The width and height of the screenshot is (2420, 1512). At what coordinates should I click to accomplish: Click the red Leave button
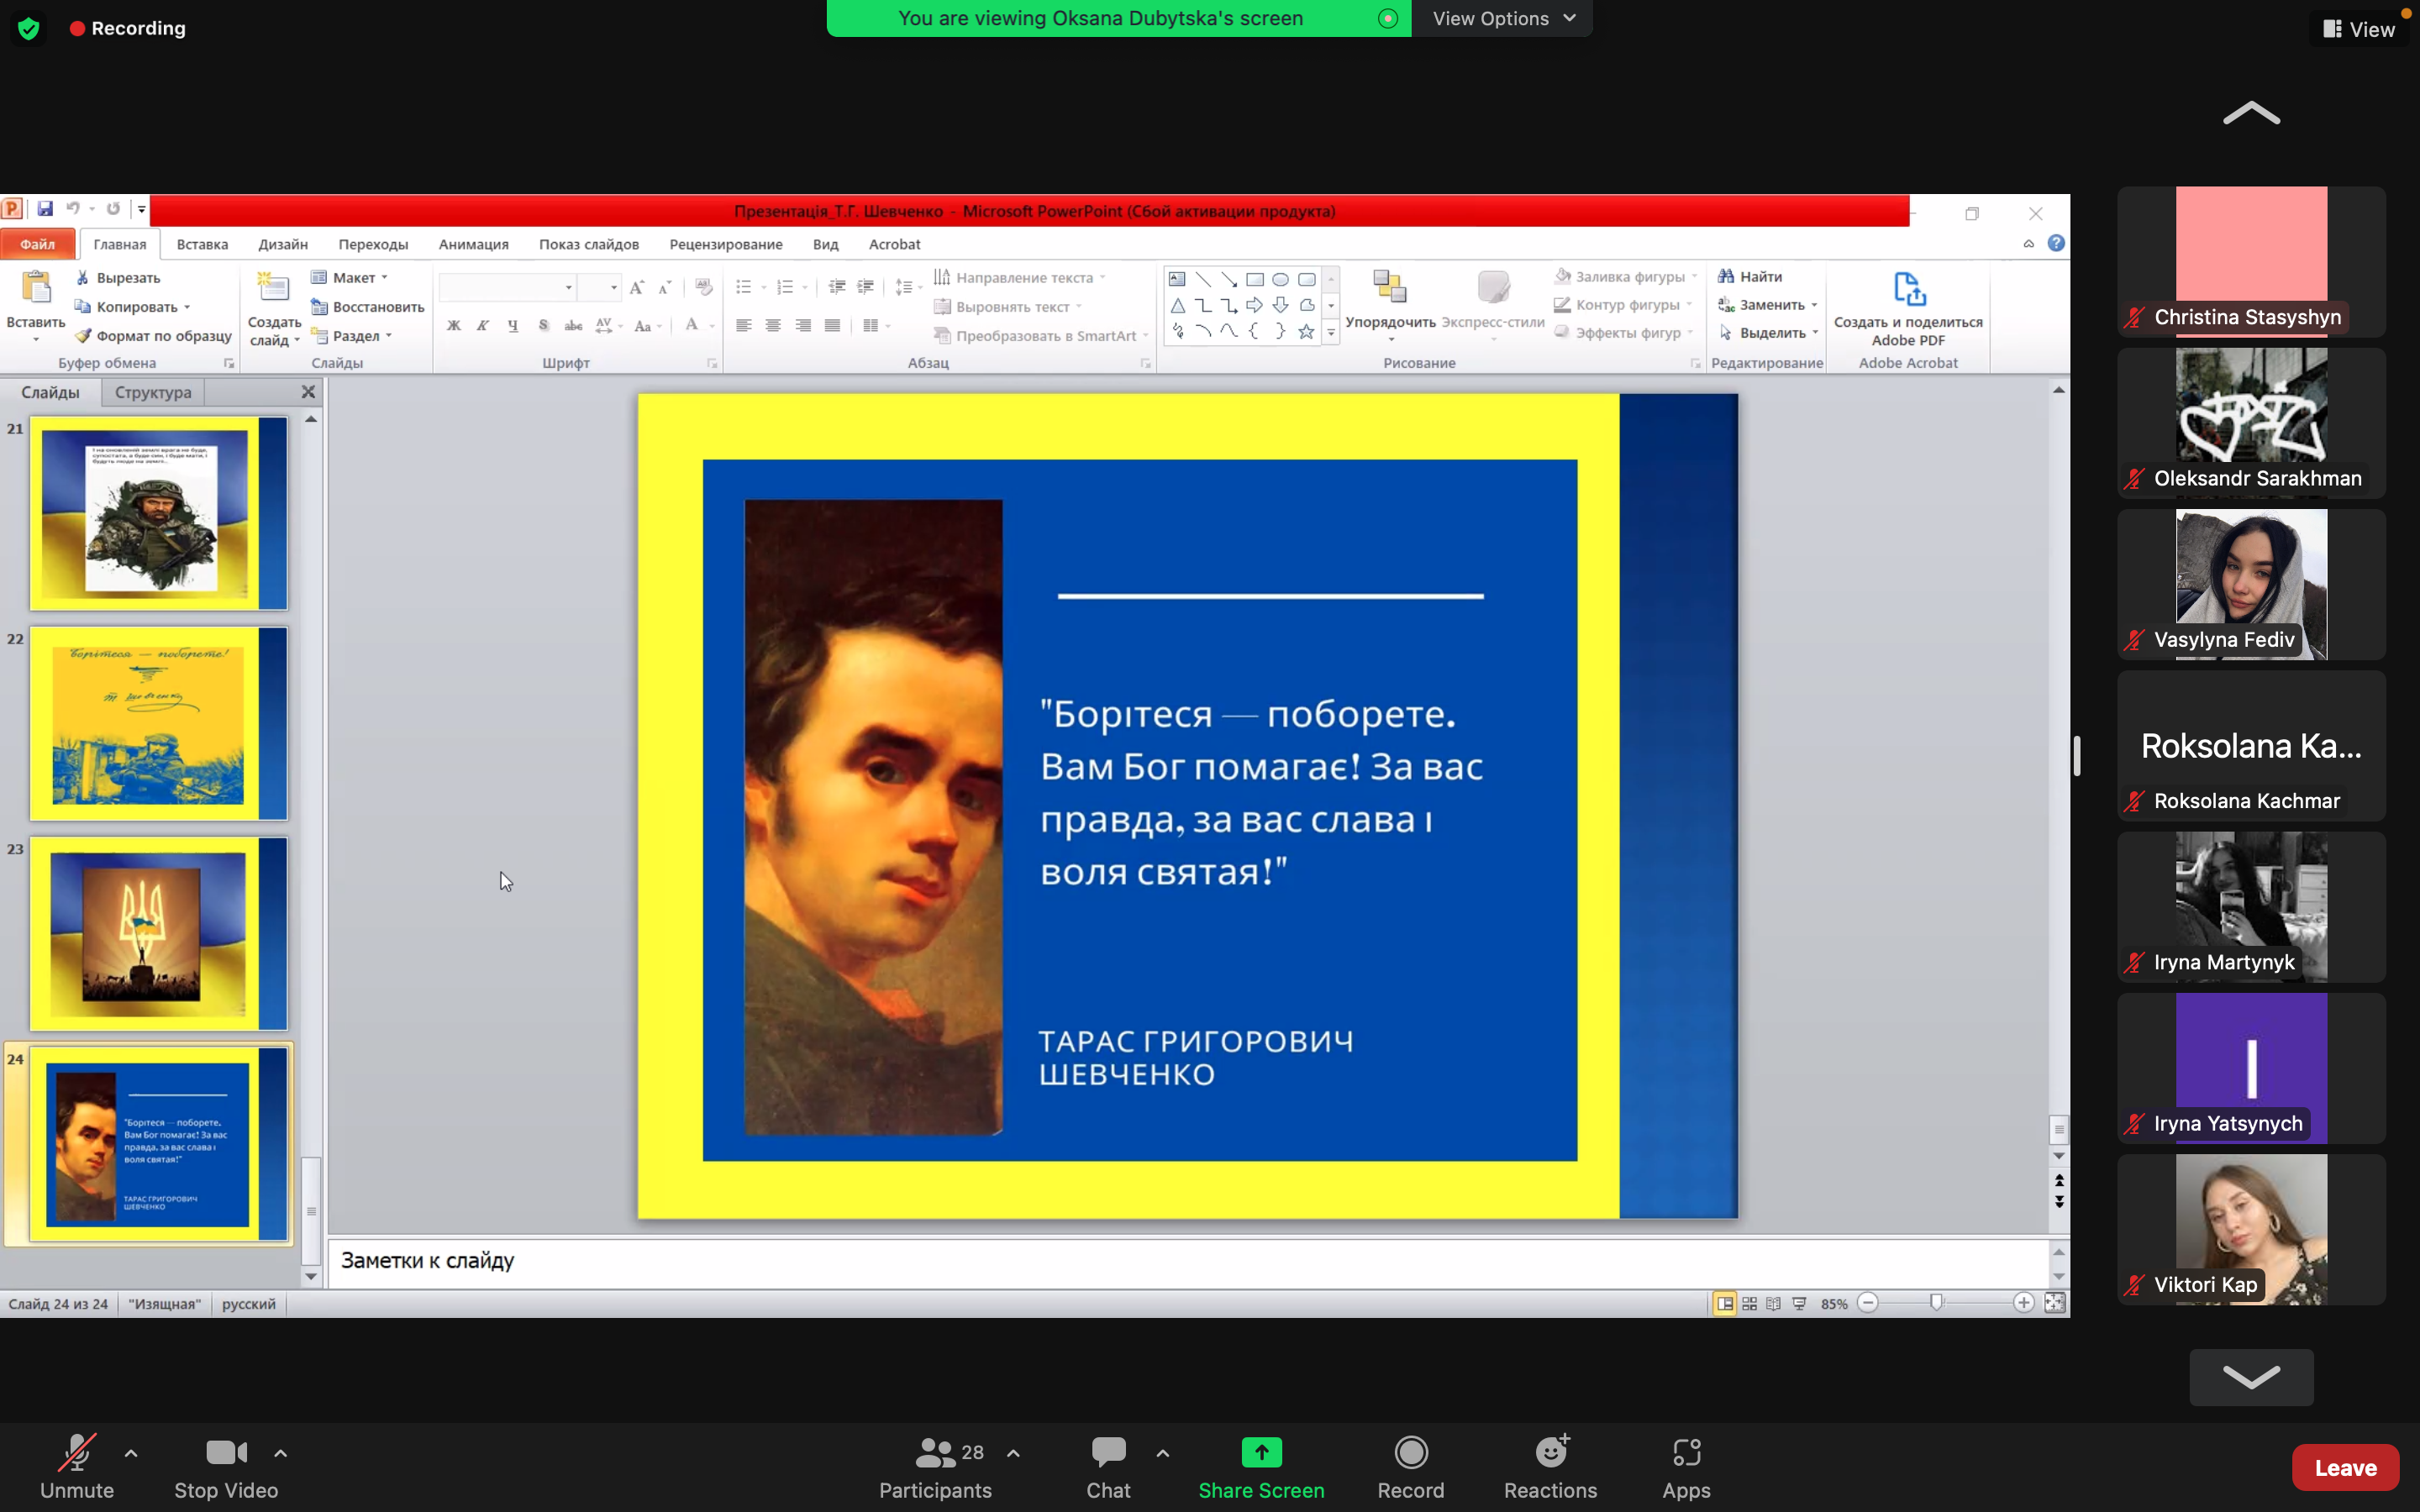2345,1467
